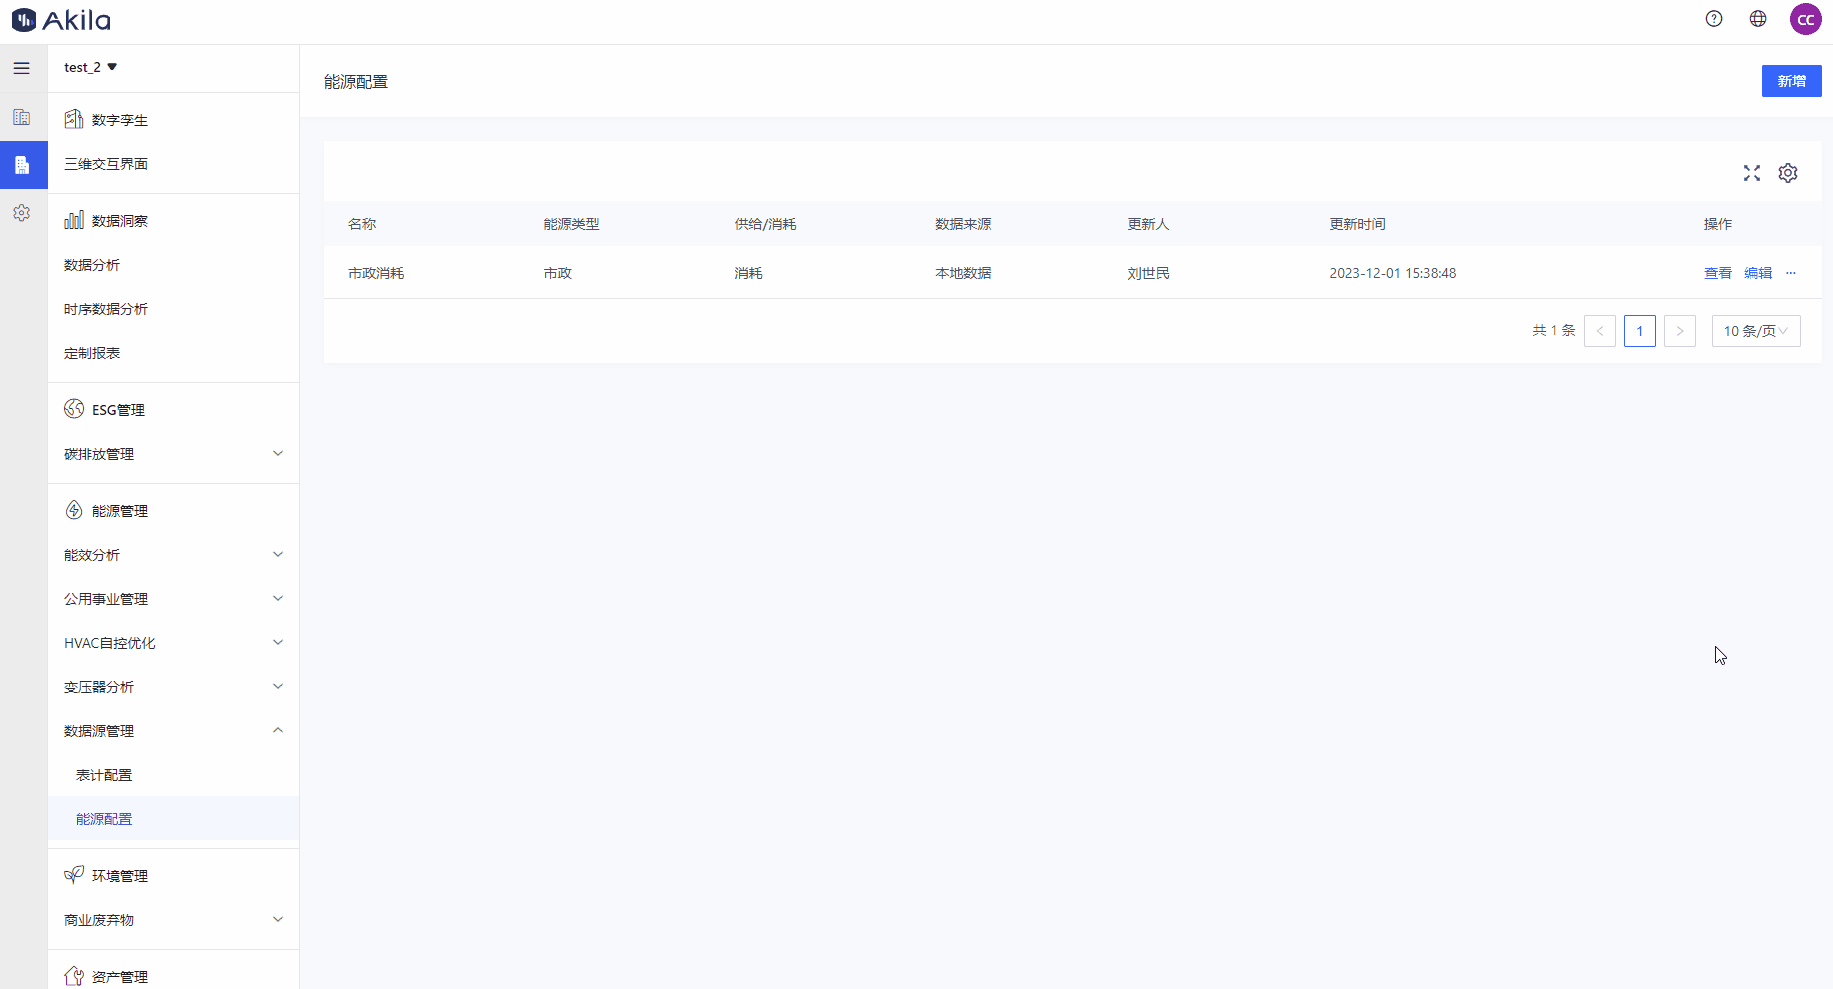Screen dimensions: 1833x989
Task: Click the 能源类型 column header
Action: (x=571, y=224)
